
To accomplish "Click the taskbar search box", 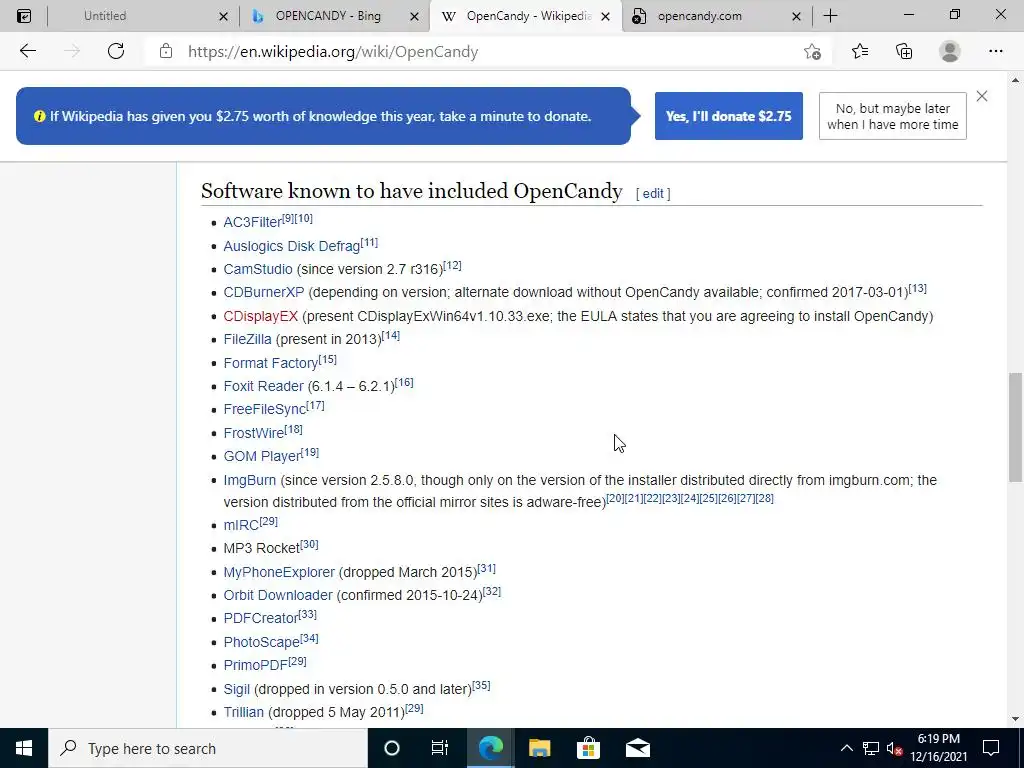I will pos(208,748).
